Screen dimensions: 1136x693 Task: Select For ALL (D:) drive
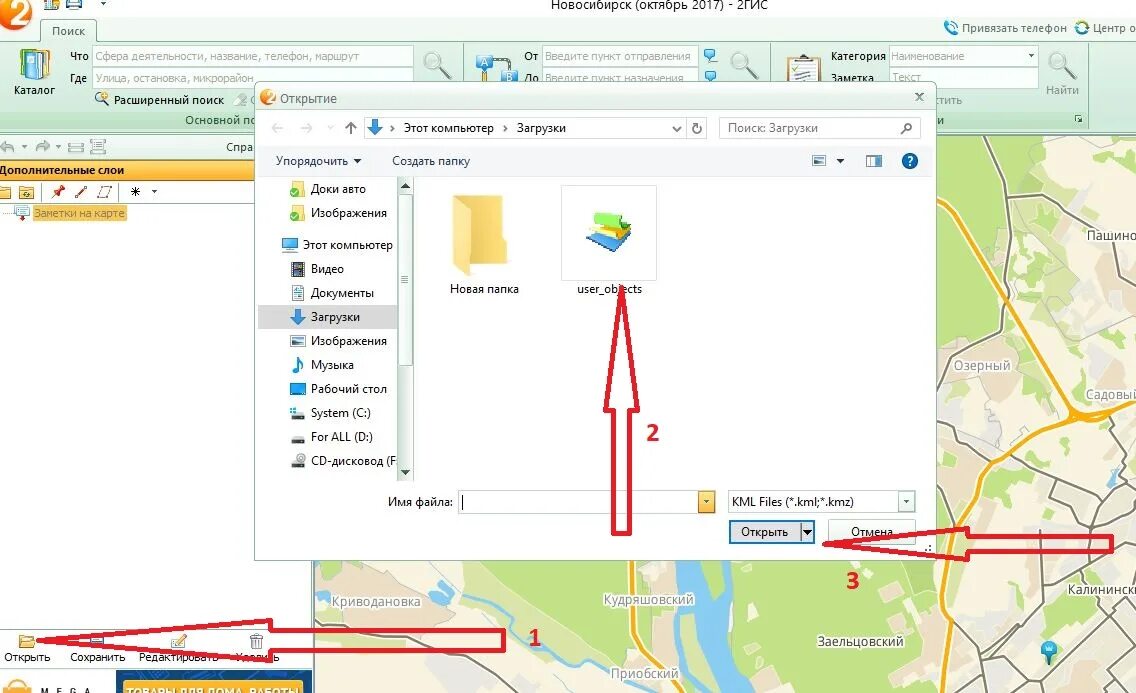click(x=332, y=437)
